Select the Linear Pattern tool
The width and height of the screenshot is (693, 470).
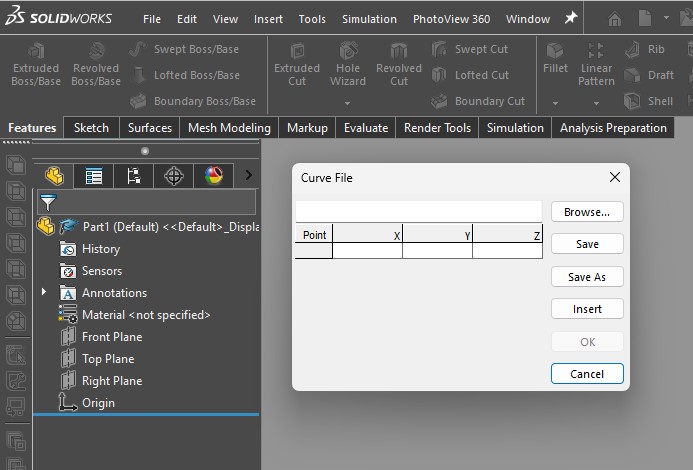pyautogui.click(x=596, y=64)
